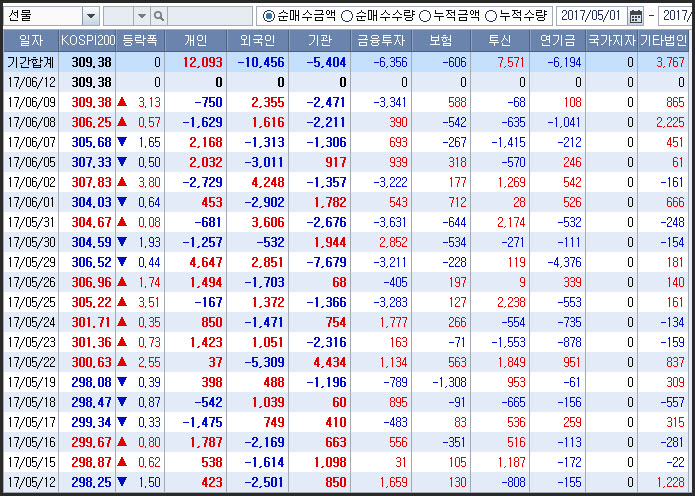Click KOSPI200 value 305.68
This screenshot has height=496, width=695.
click(x=91, y=142)
